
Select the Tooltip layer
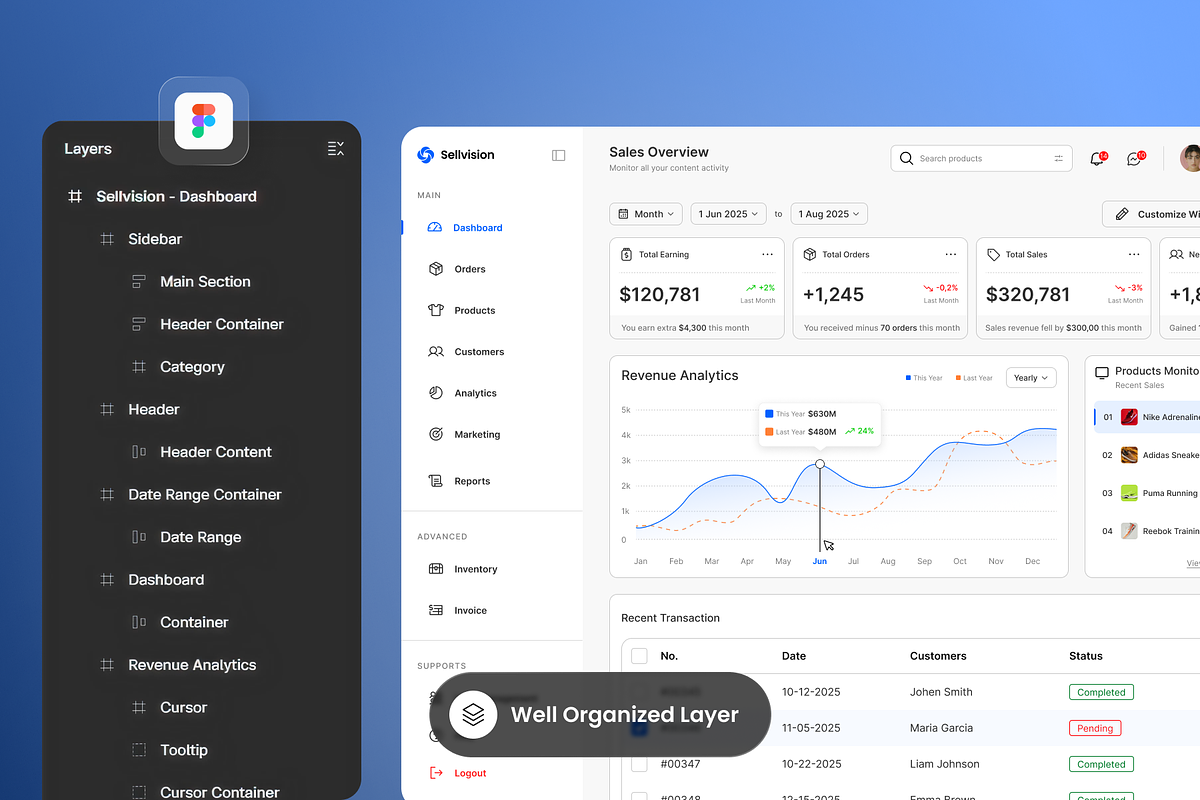click(184, 750)
